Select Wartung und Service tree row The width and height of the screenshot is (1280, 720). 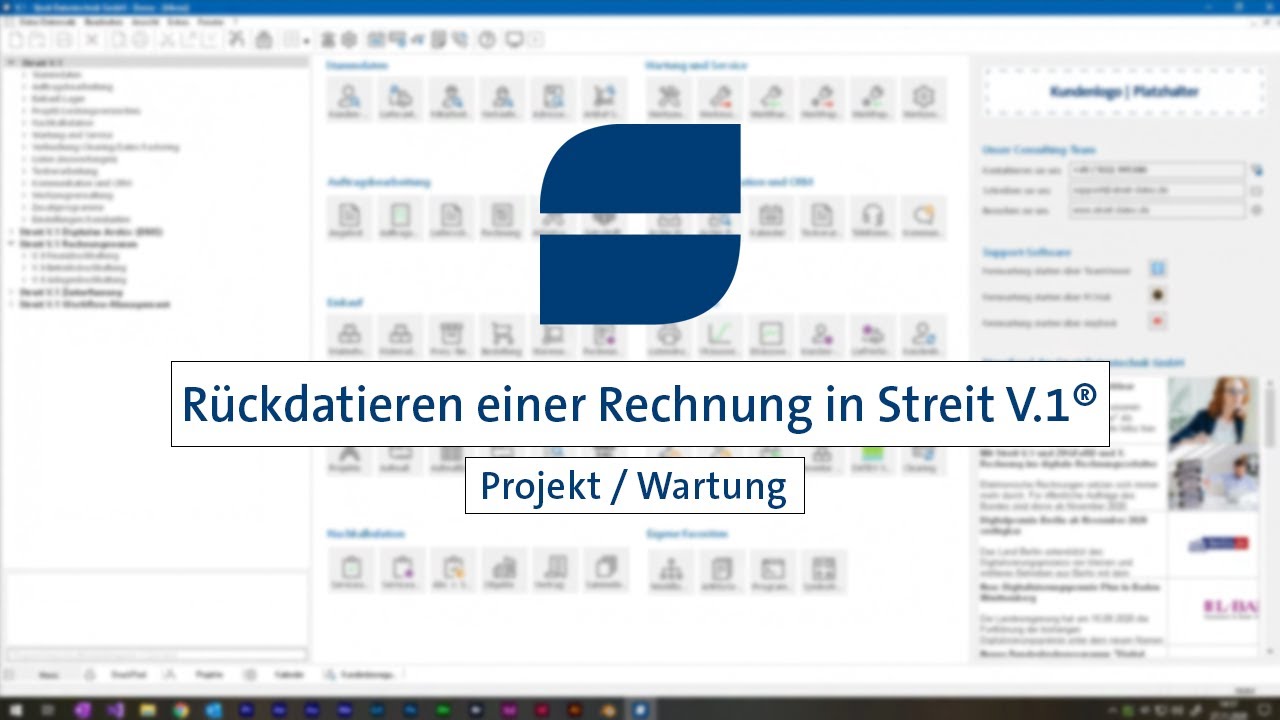click(72, 135)
